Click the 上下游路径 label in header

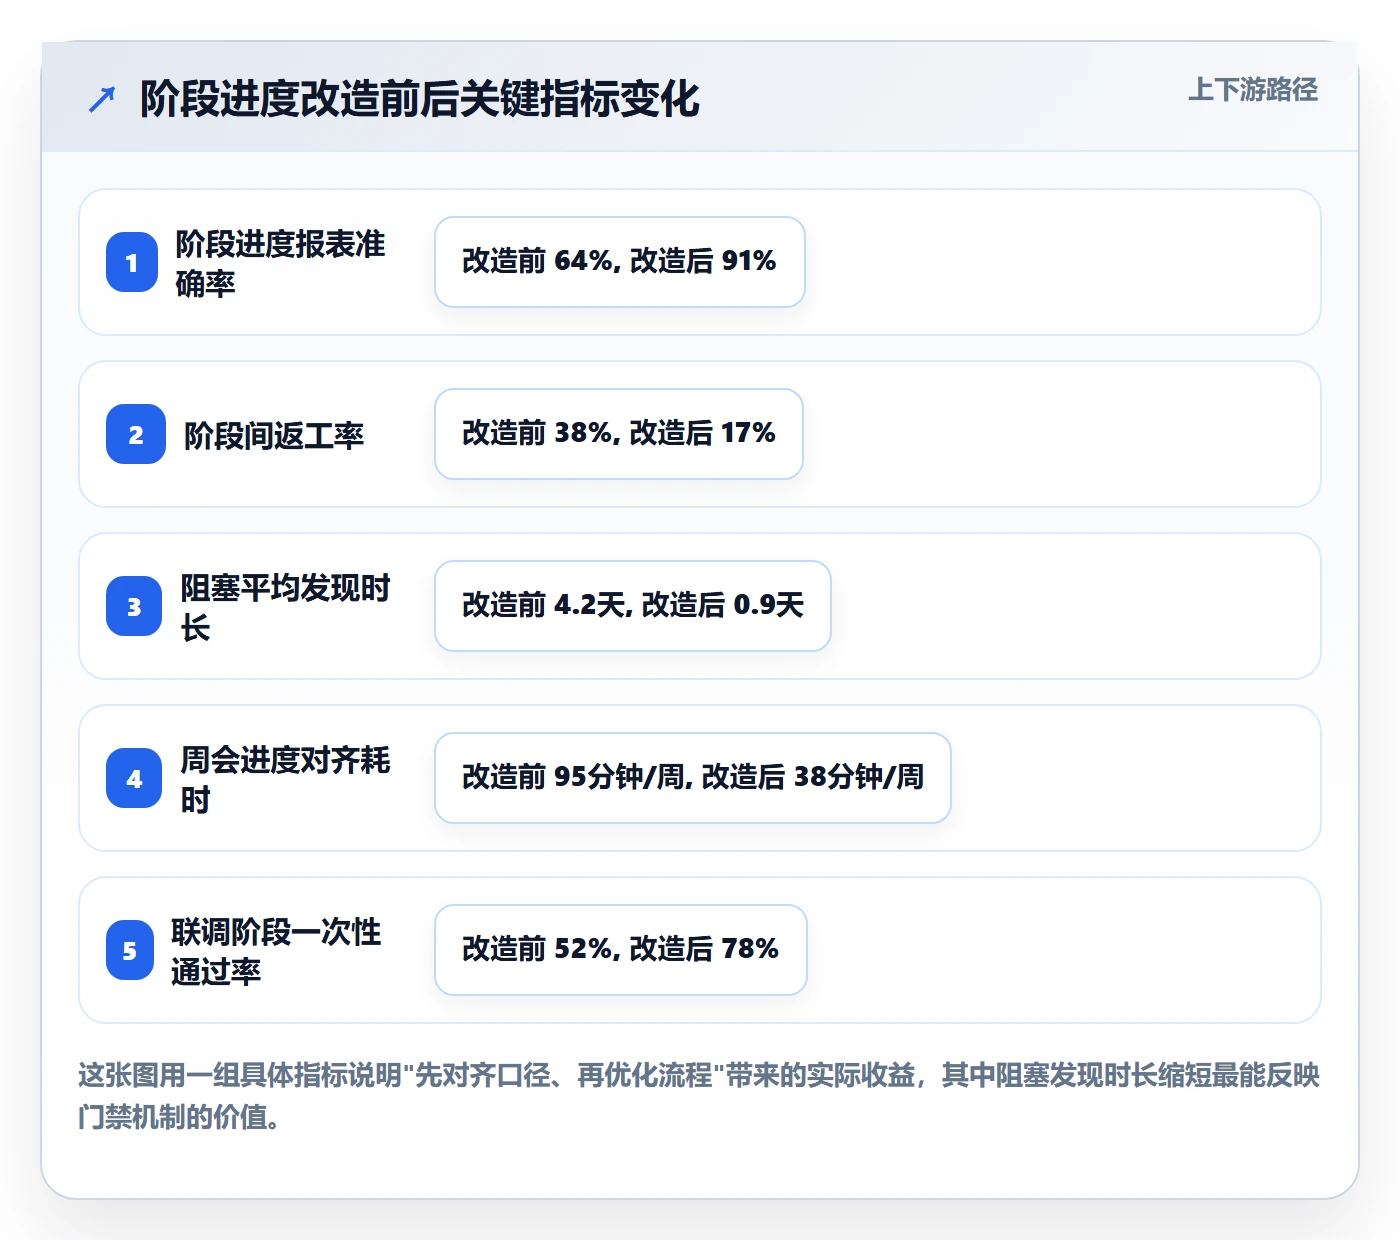coord(1252,89)
